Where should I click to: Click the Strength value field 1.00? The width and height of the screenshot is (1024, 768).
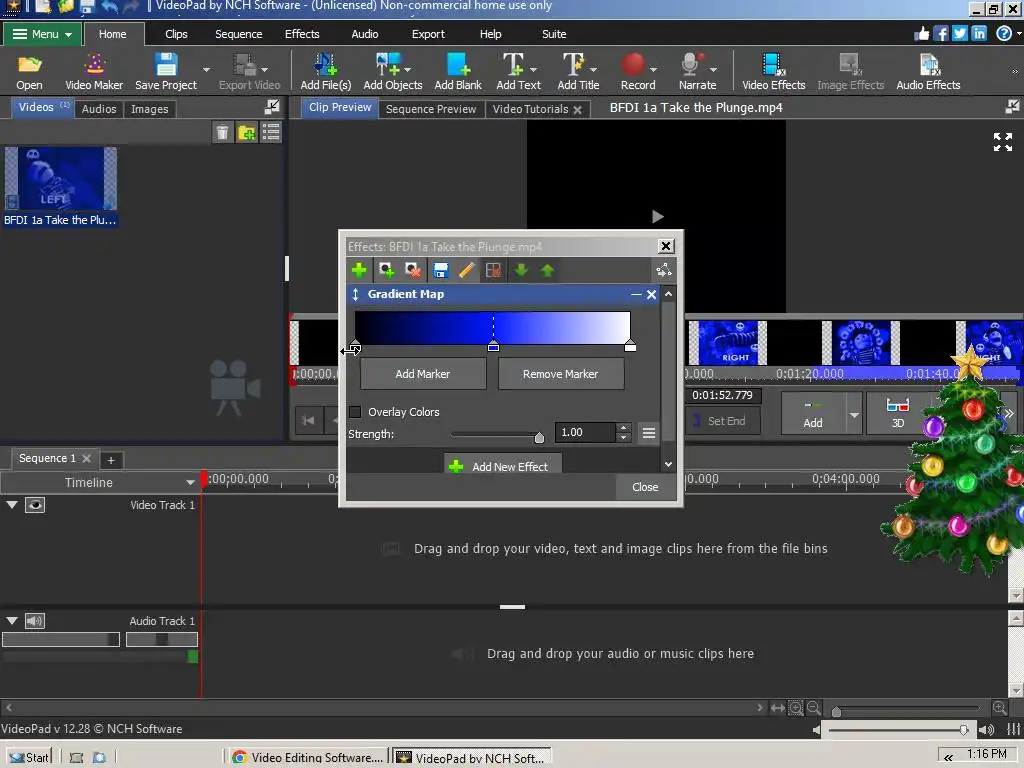[x=584, y=432]
